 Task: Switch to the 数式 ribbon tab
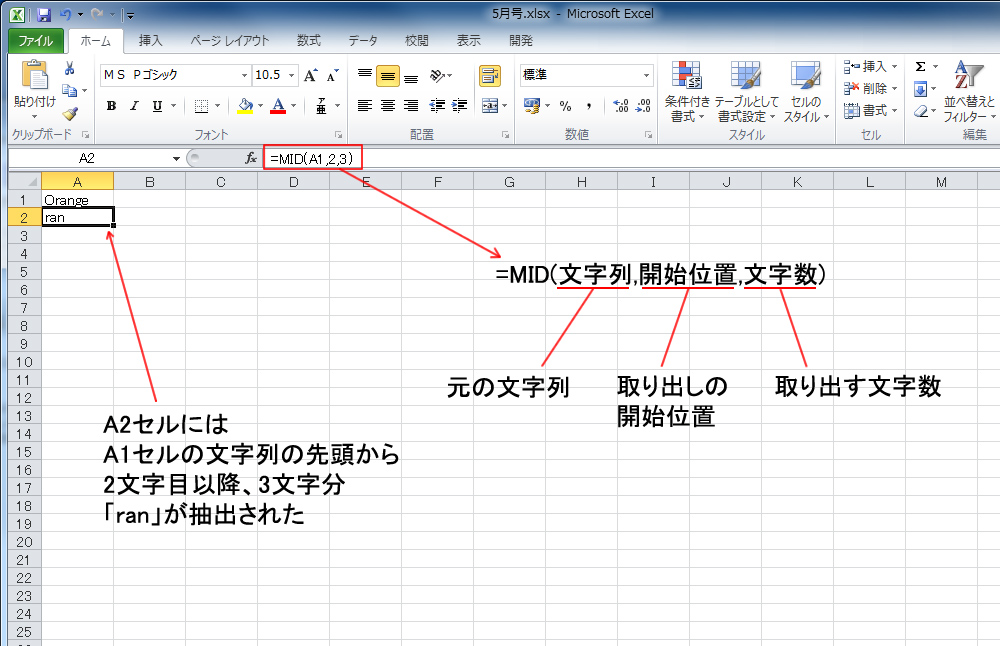click(308, 41)
